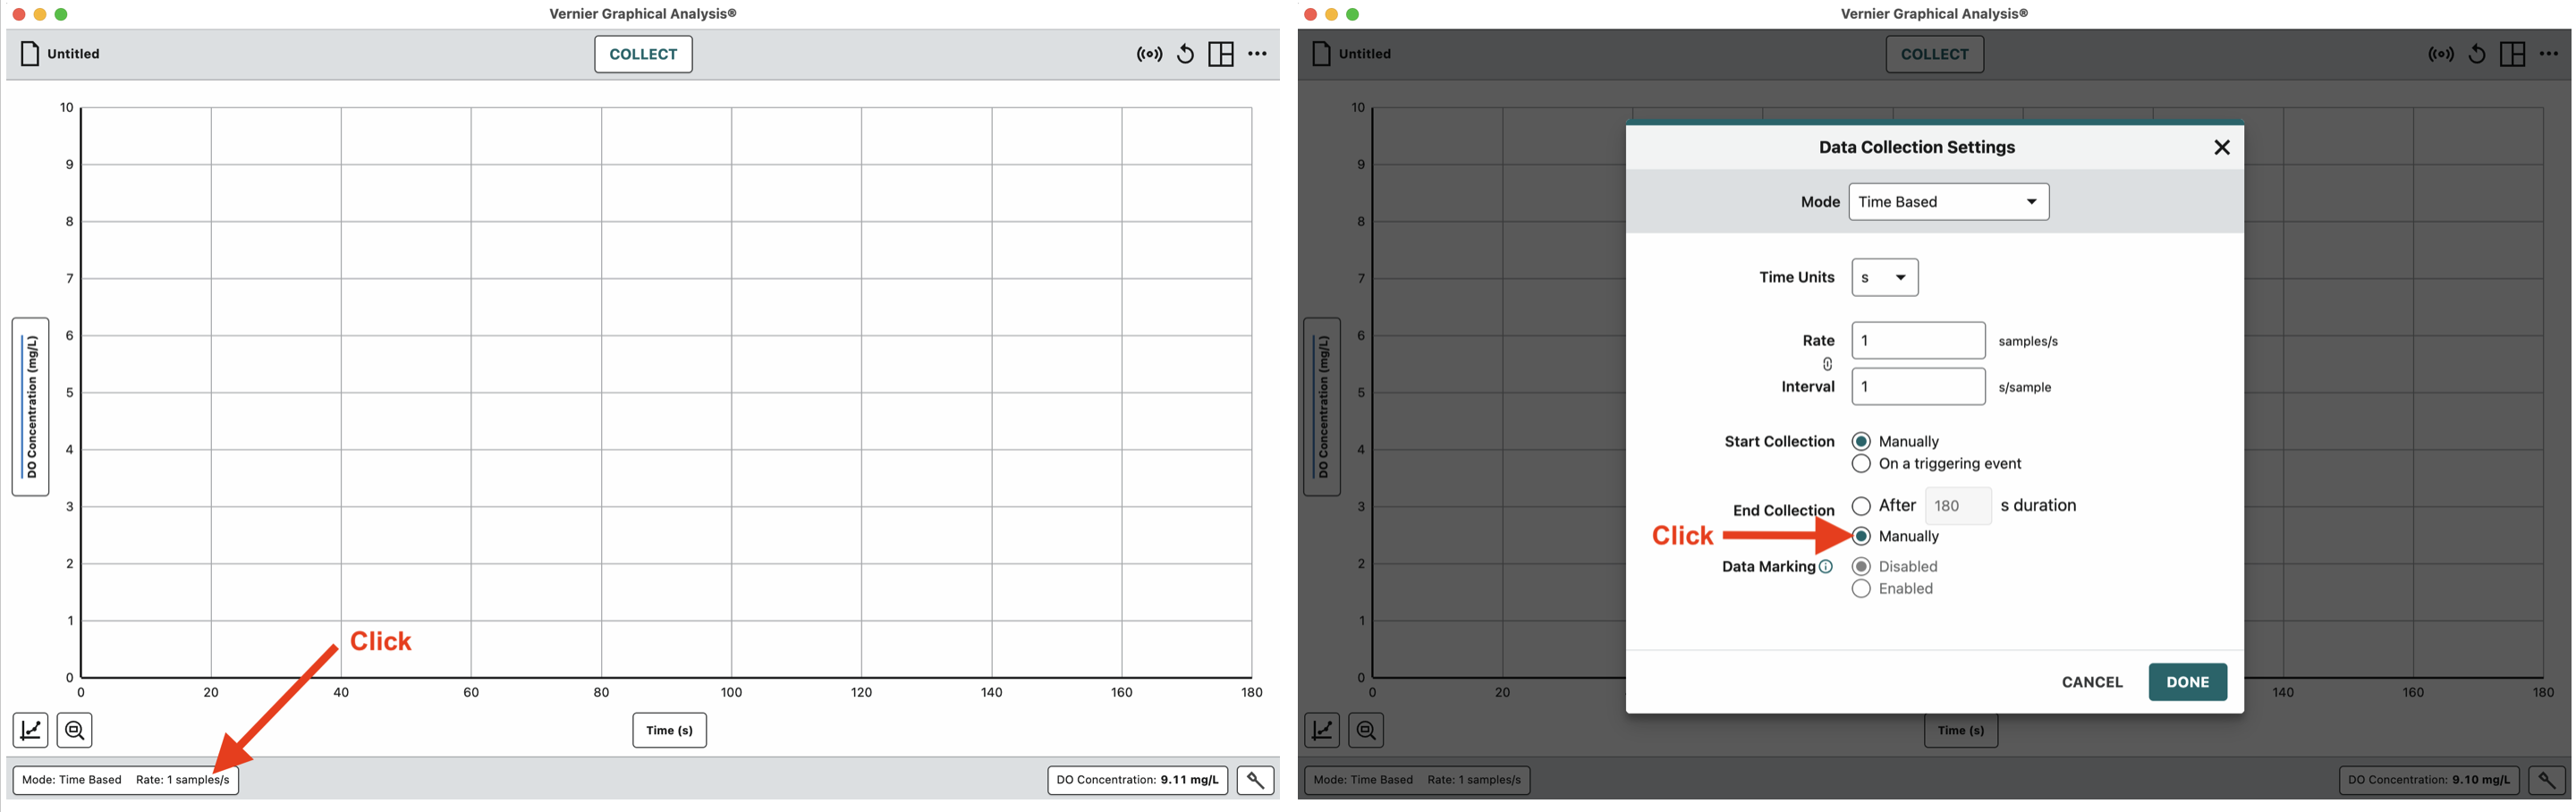Viewport: 2576px width, 812px height.
Task: Click autoscale zoom icon in right window
Action: pos(1367,730)
